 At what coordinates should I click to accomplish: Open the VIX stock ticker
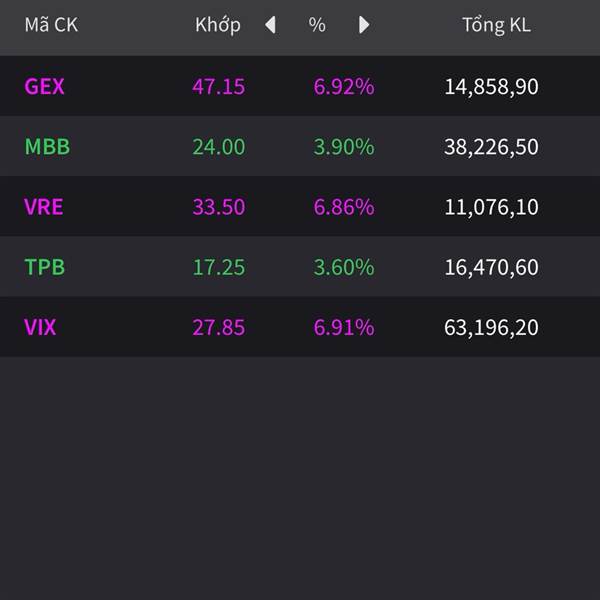[x=40, y=327]
